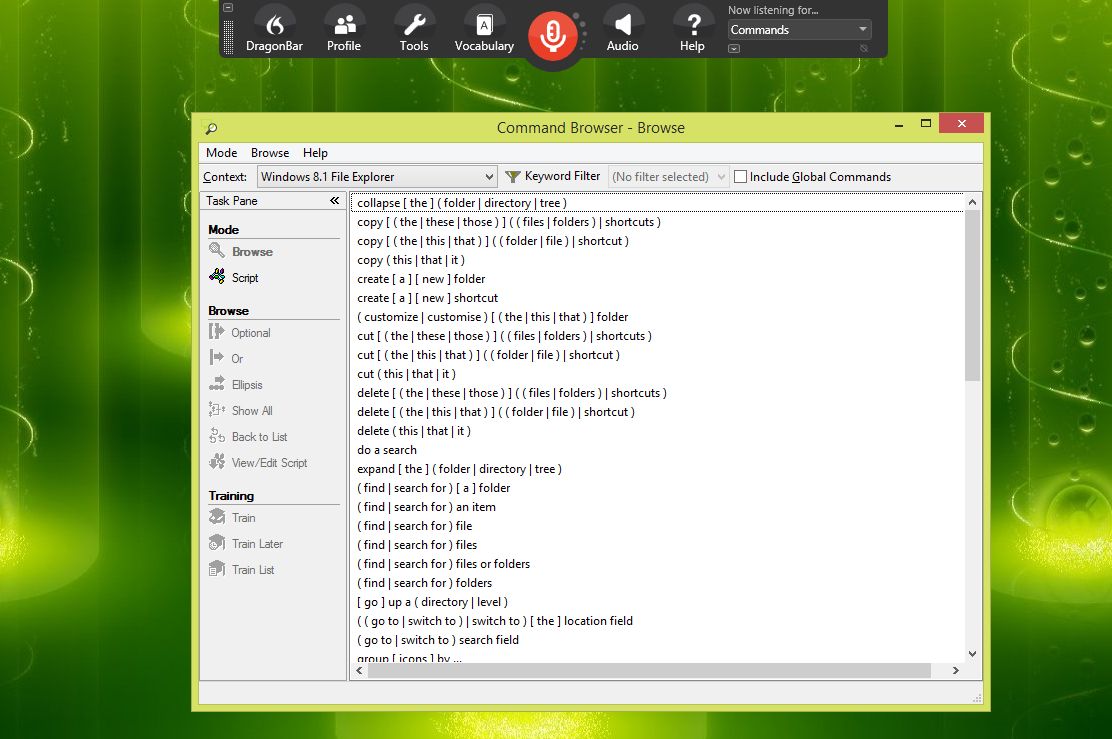Select the '[ the ] location field' command row
This screenshot has height=739, width=1112.
pyautogui.click(x=657, y=621)
